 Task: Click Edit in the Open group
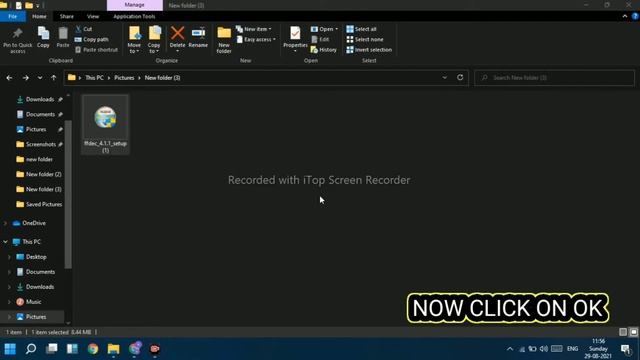point(320,40)
